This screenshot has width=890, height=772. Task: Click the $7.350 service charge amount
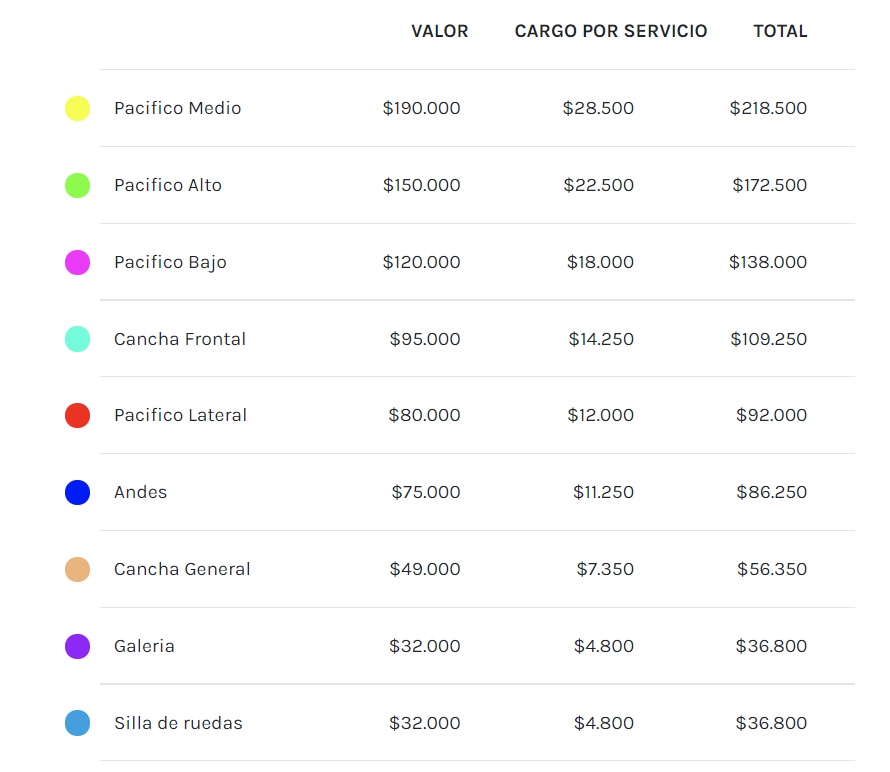pos(605,569)
